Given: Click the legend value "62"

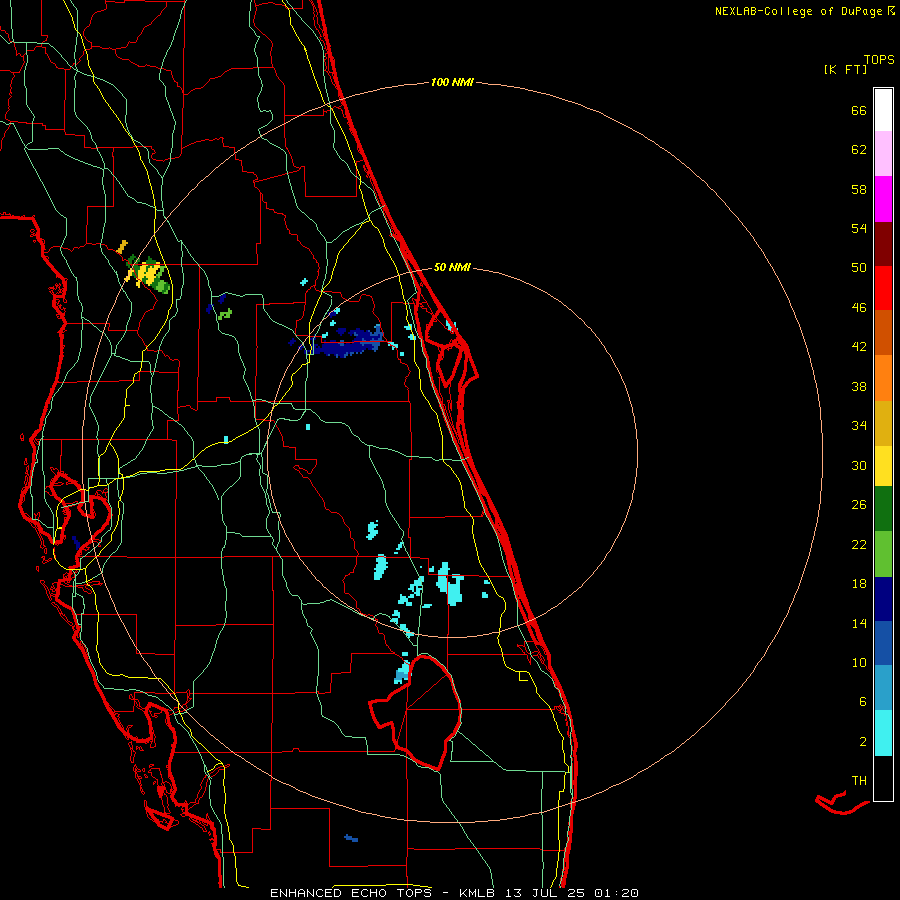Looking at the screenshot, I should click(x=859, y=150).
